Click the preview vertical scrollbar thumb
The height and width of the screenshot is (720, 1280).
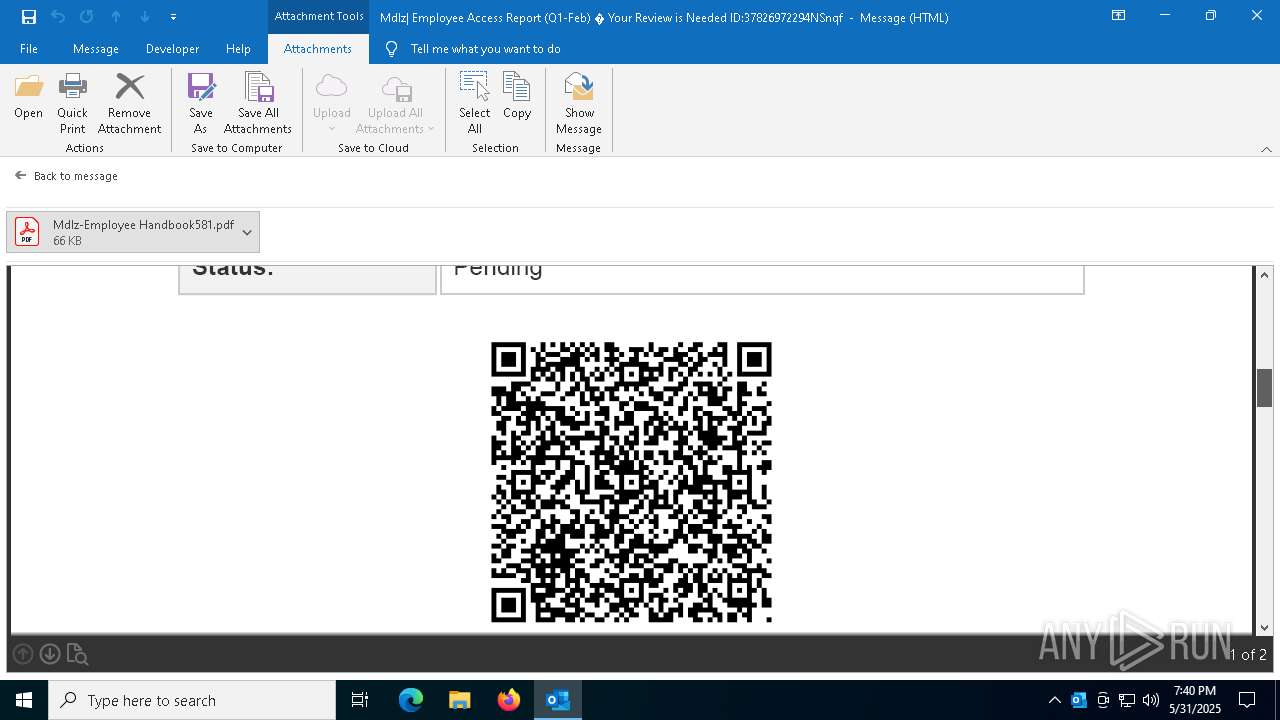point(1264,388)
